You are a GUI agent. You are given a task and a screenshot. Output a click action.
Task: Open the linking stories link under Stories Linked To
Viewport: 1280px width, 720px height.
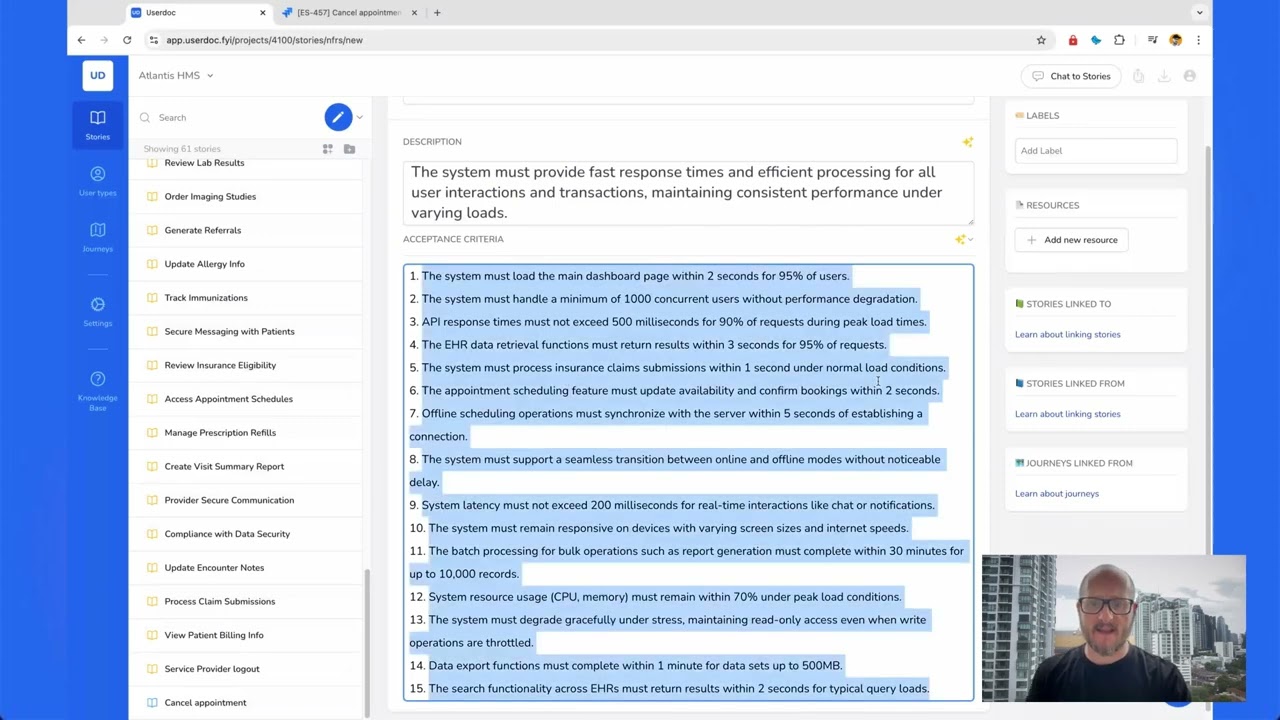click(x=1067, y=334)
